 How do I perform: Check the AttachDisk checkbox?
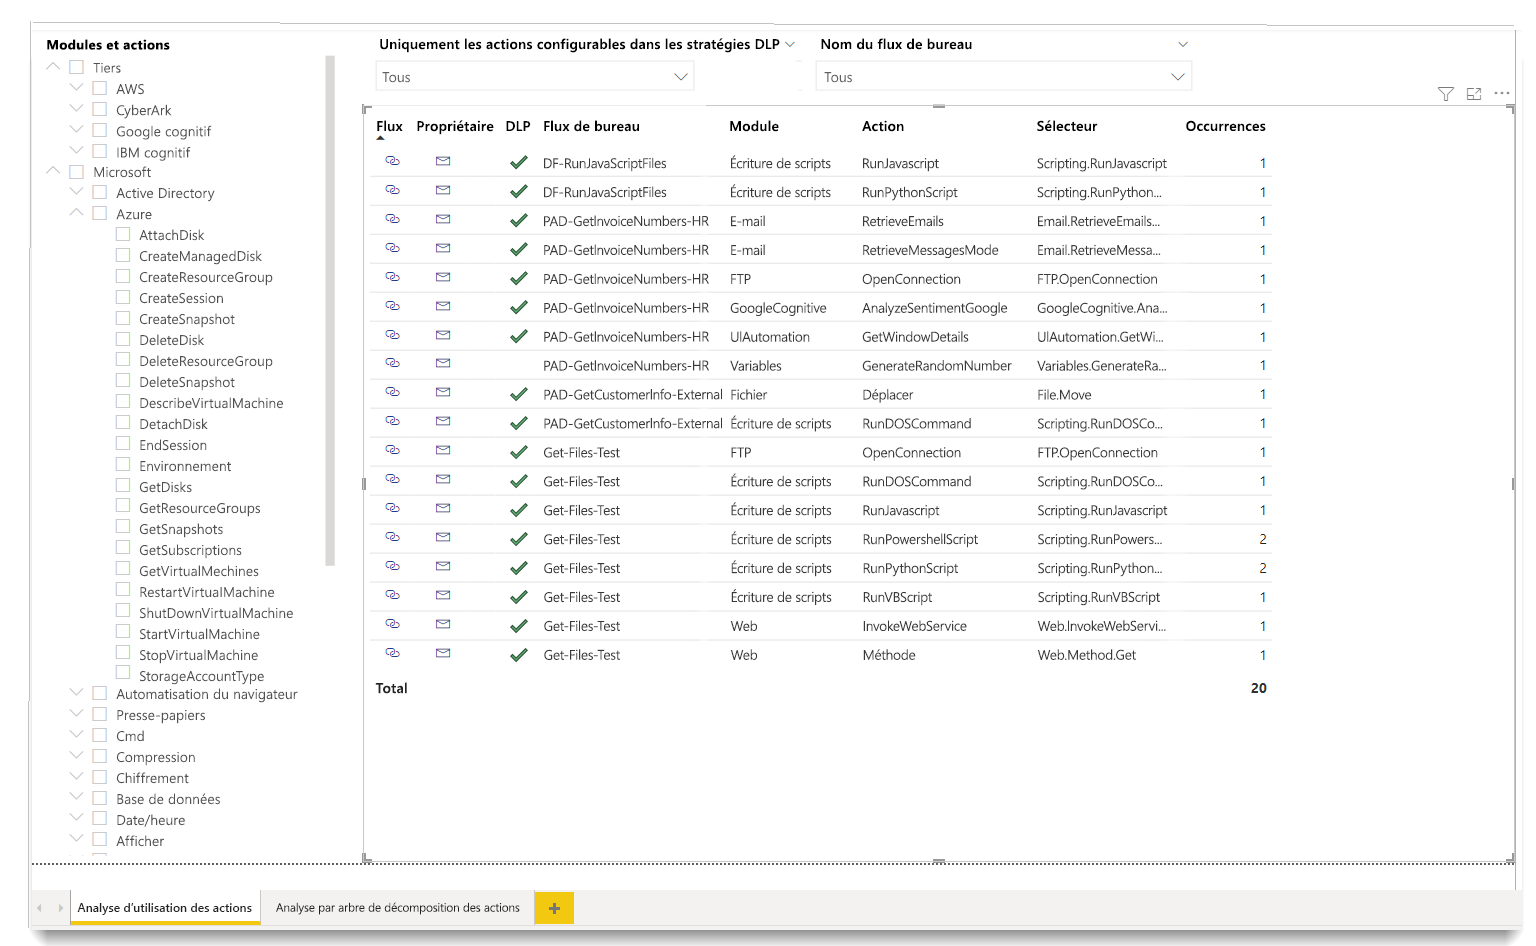point(123,234)
